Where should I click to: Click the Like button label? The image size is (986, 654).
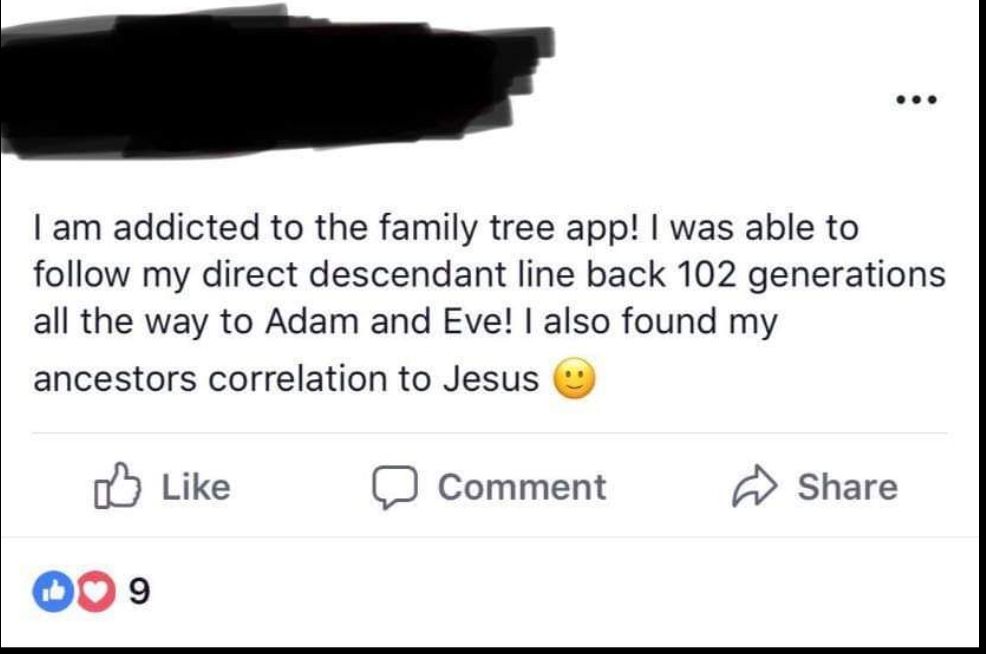tap(196, 487)
